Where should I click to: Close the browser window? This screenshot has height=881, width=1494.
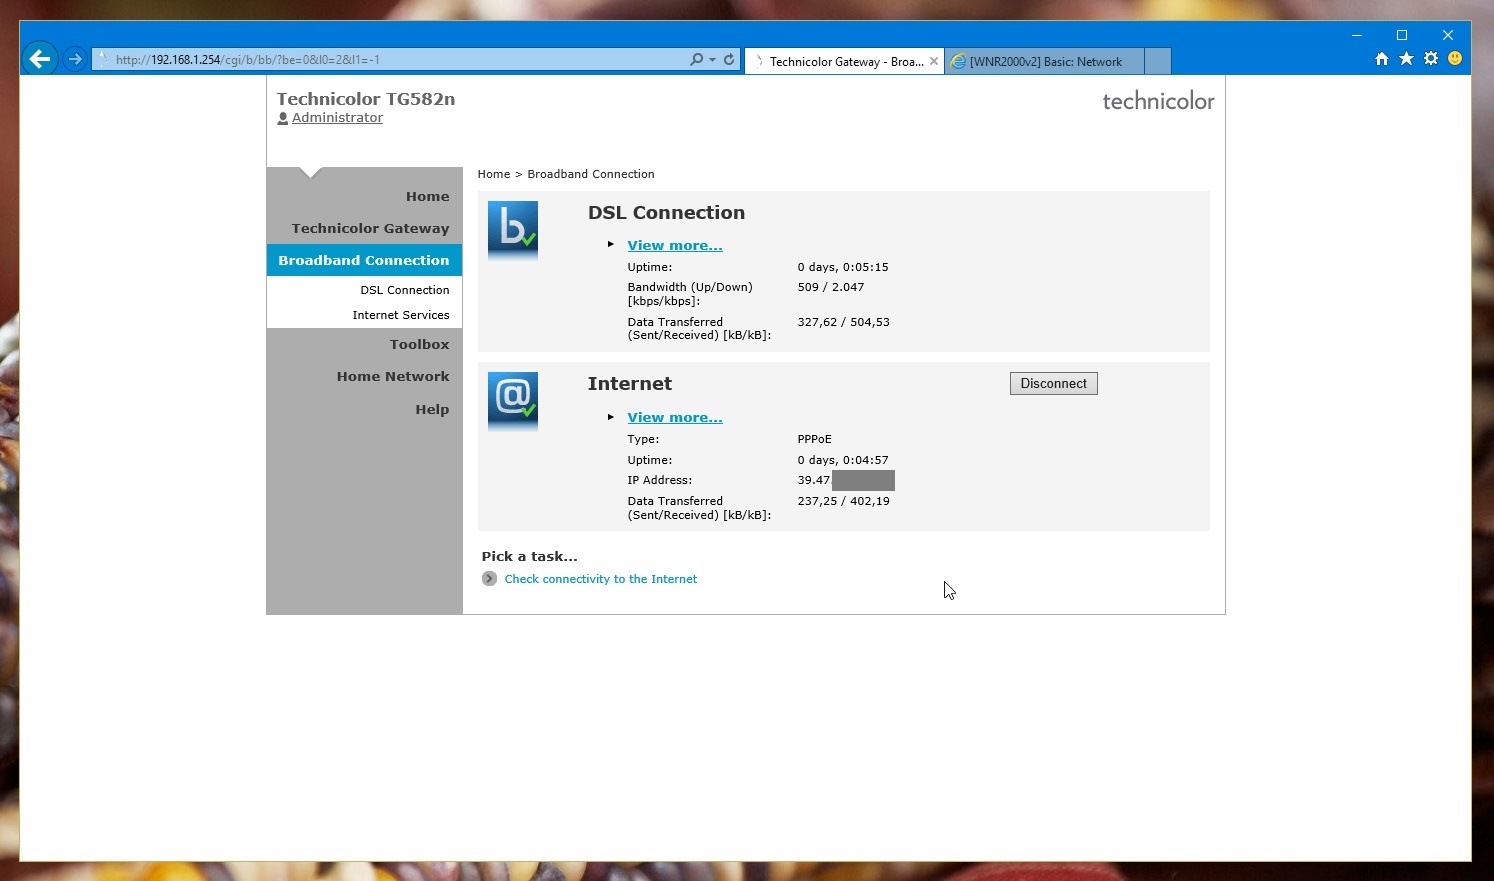tap(1447, 35)
